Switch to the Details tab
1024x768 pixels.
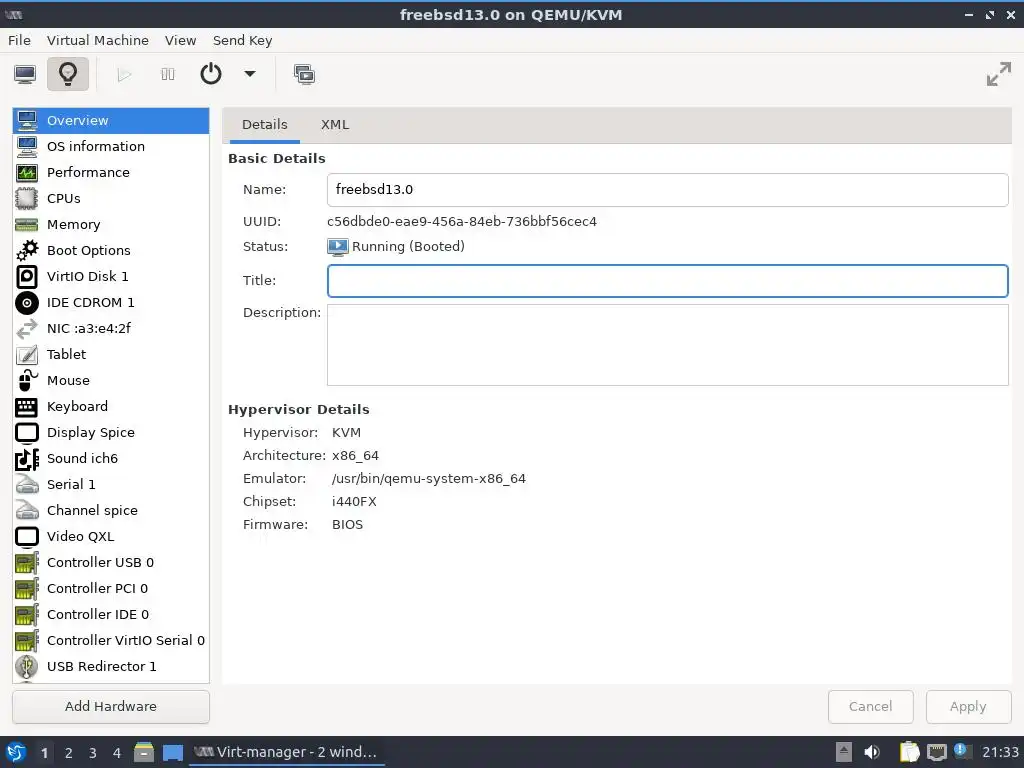pos(264,125)
